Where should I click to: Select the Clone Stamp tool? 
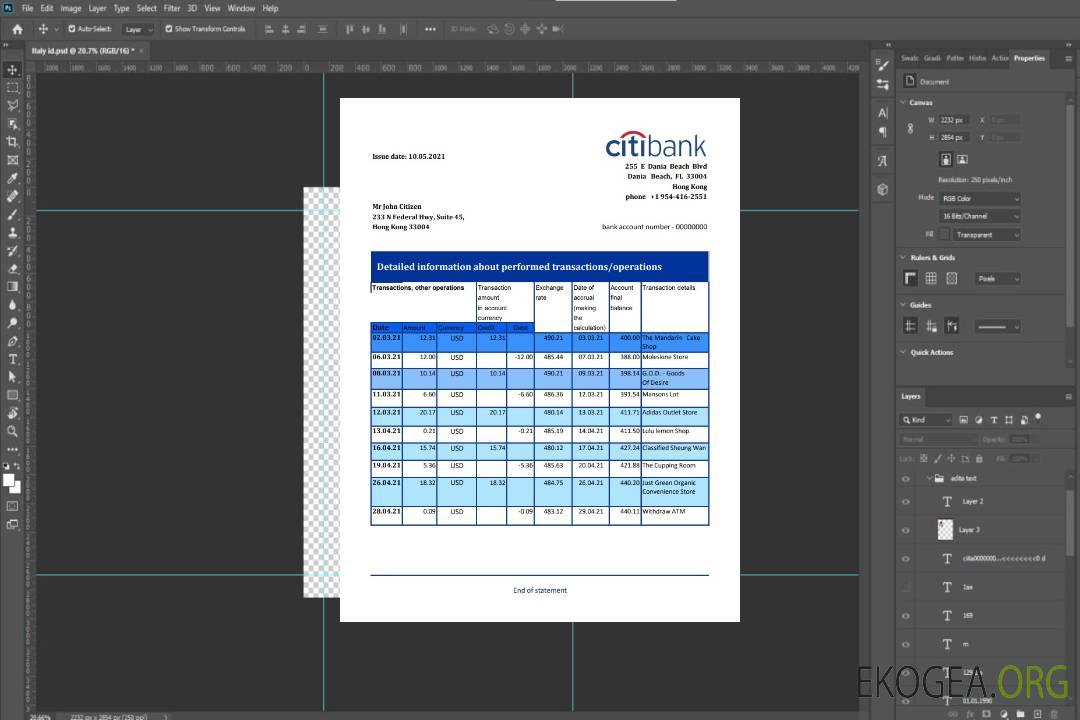coord(12,232)
